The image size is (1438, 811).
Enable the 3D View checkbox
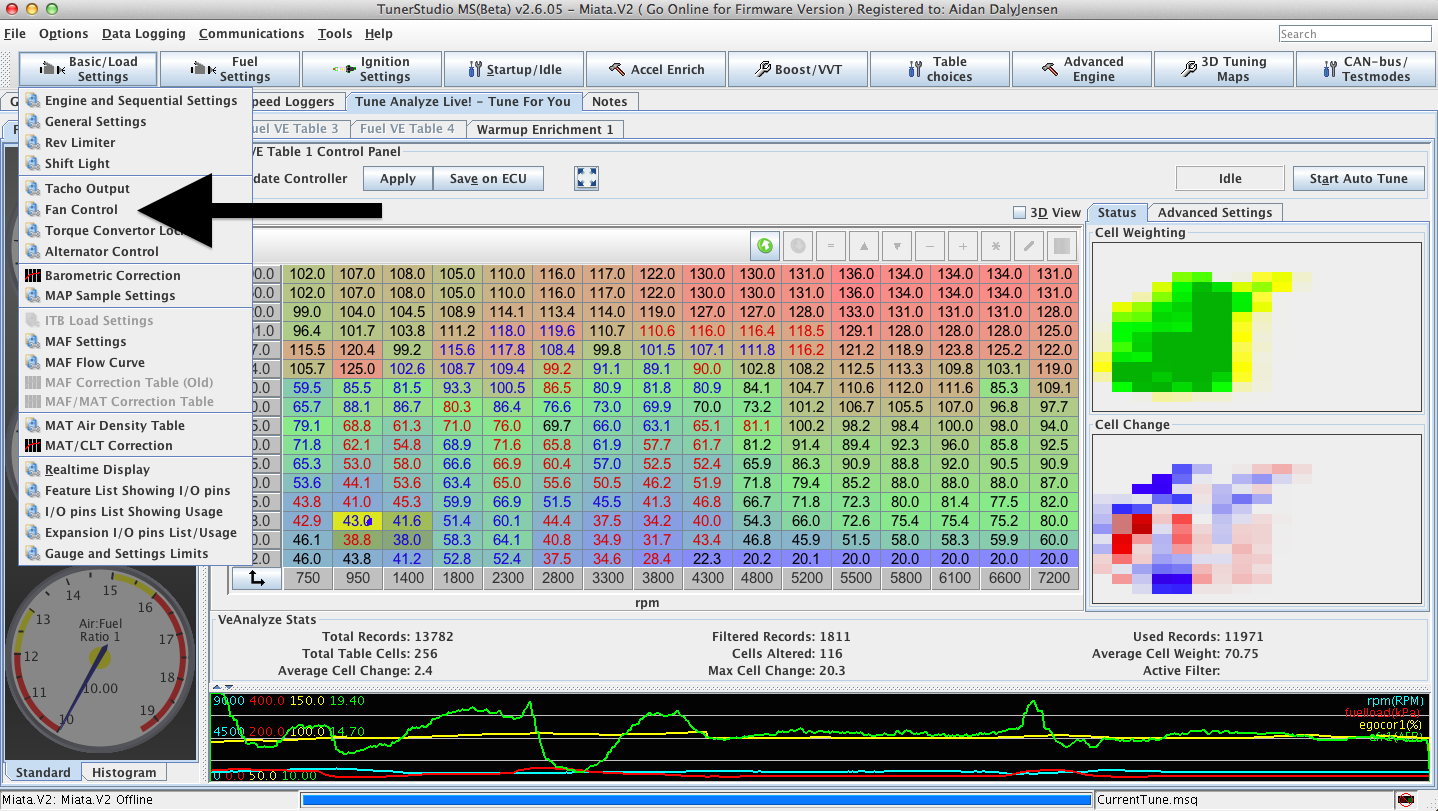[x=1019, y=212]
